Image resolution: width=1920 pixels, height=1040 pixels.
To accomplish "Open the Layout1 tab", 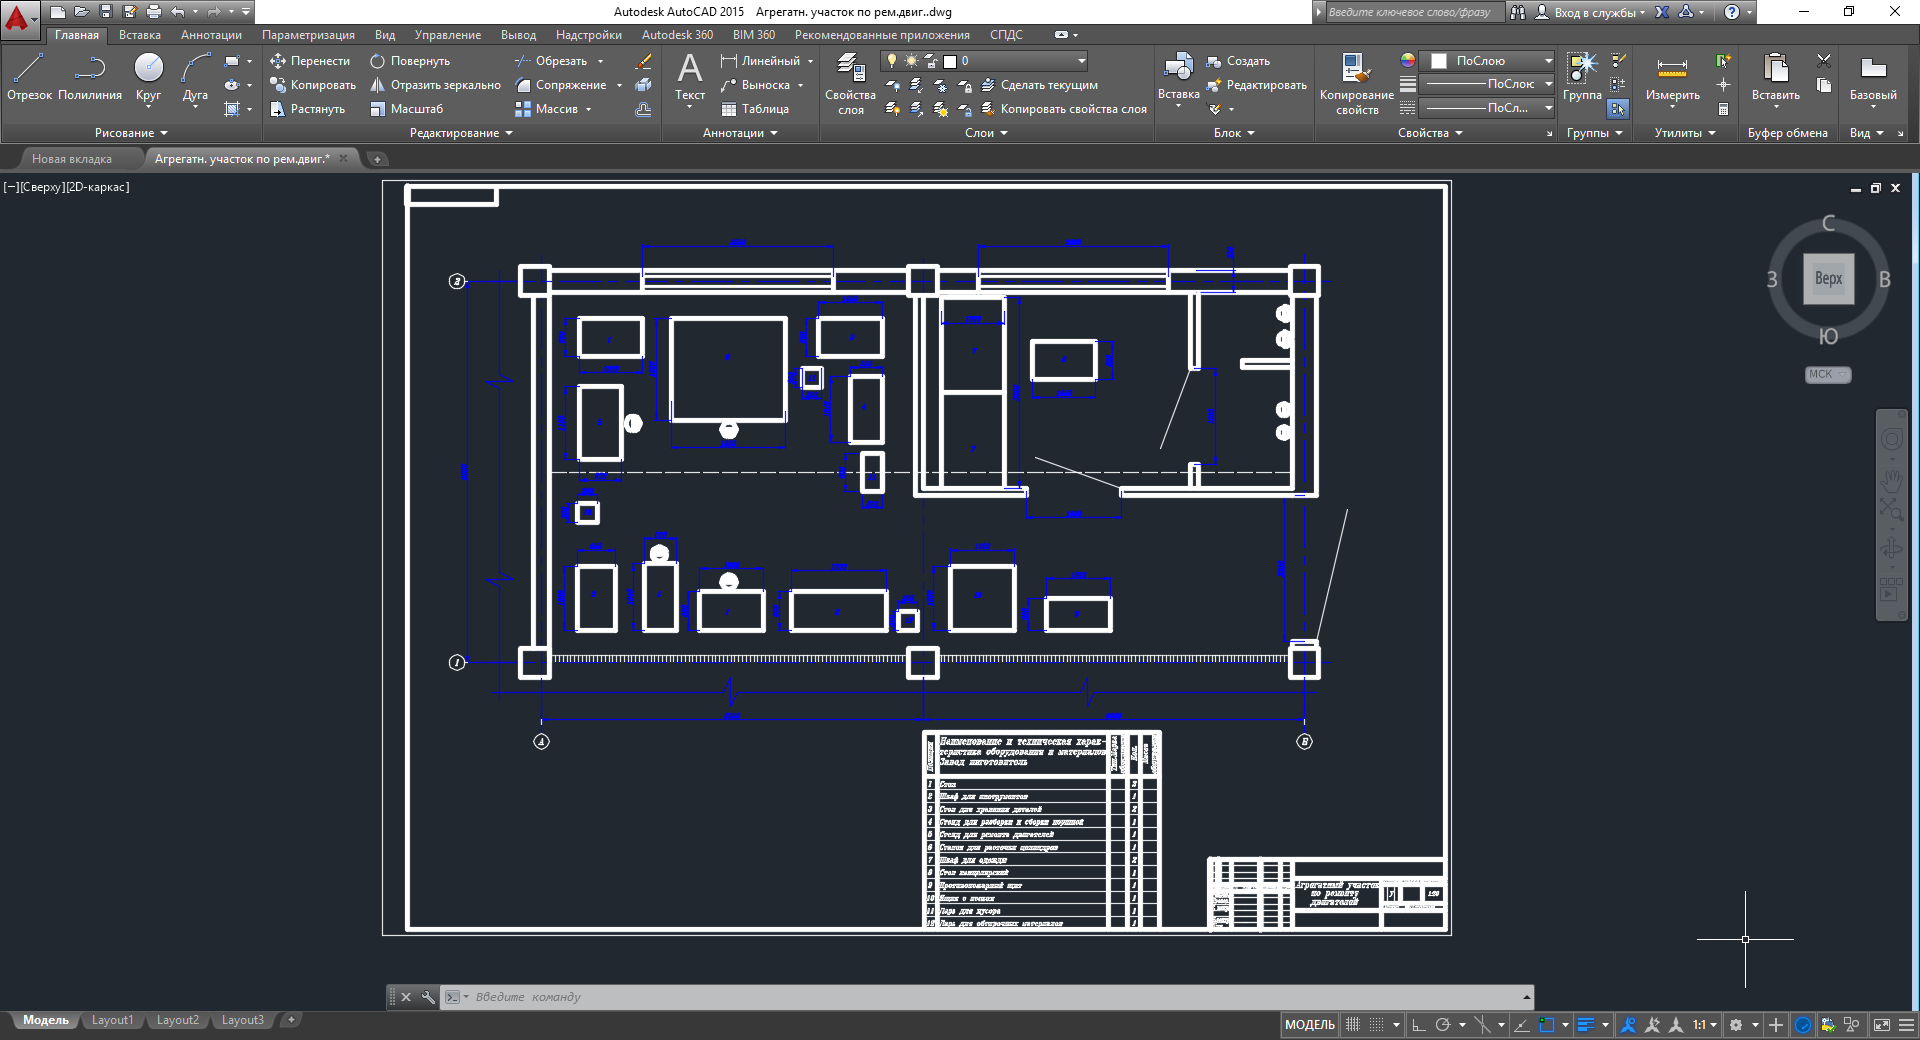I will (112, 1020).
